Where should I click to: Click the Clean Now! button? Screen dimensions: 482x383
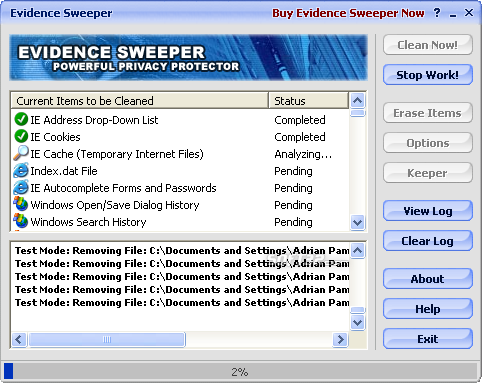point(428,45)
